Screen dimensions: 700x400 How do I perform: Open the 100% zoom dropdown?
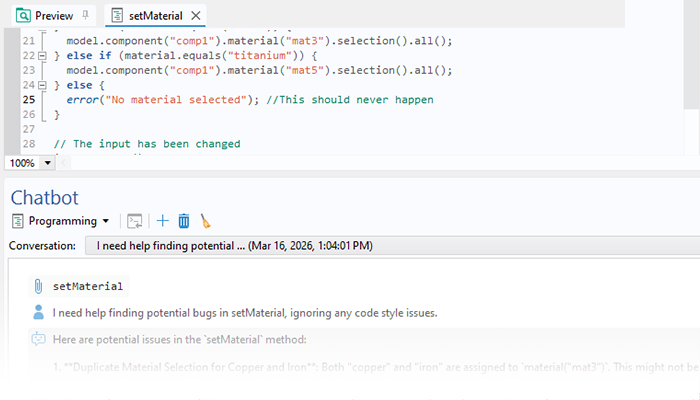(x=47, y=163)
